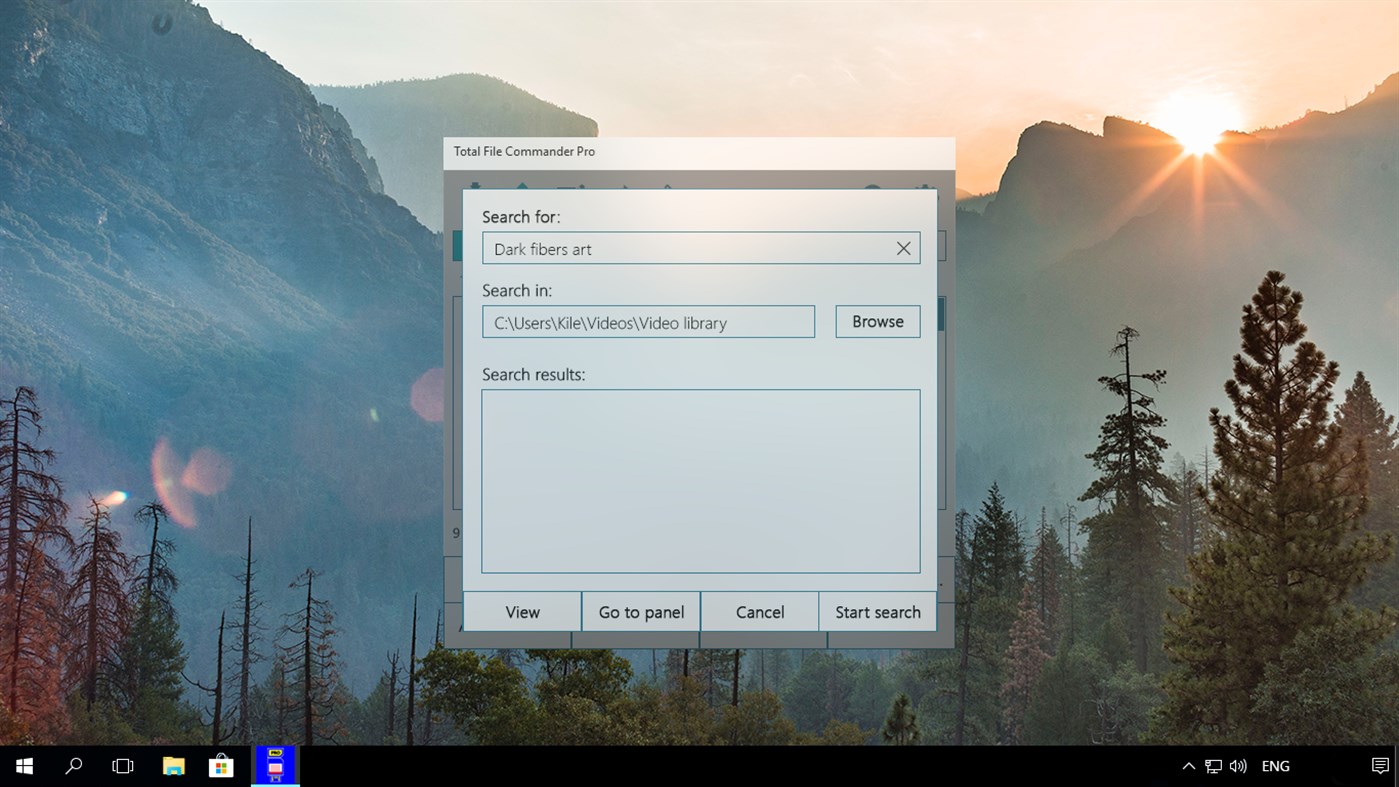The image size is (1399, 787).
Task: Clear the search text with the X icon
Action: pos(903,247)
